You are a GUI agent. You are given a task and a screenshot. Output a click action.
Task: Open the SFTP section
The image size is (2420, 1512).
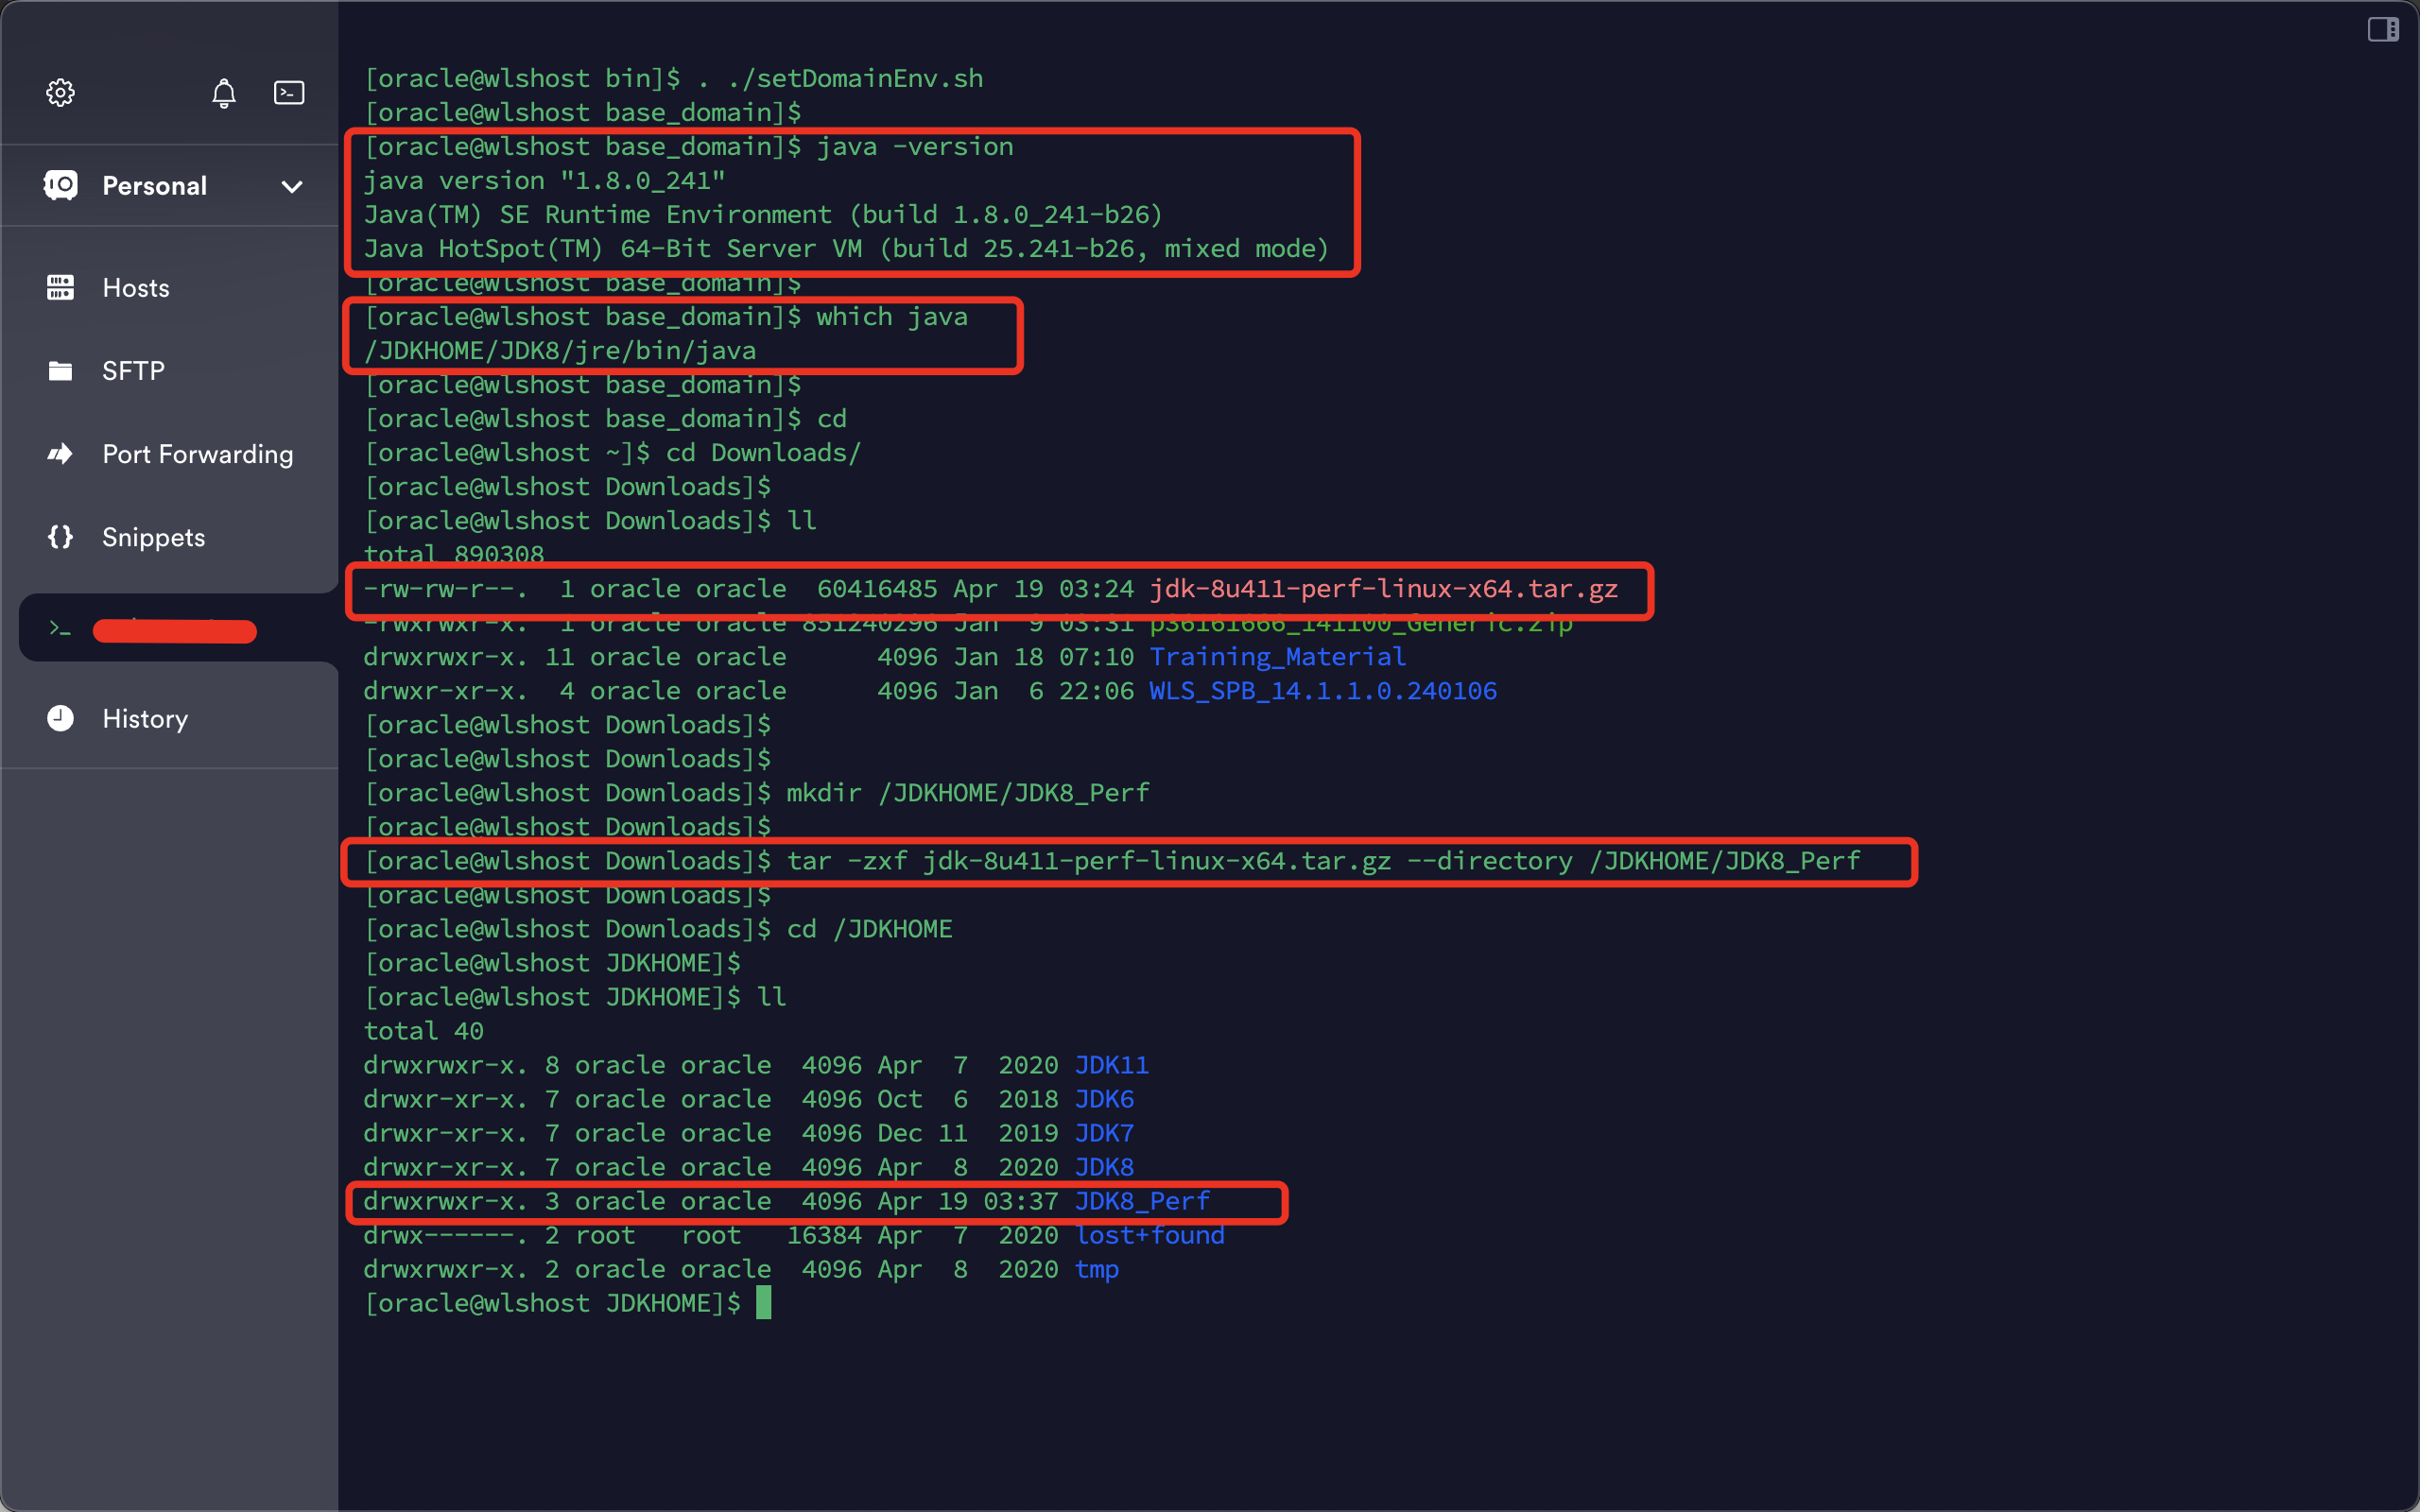pyautogui.click(x=133, y=371)
